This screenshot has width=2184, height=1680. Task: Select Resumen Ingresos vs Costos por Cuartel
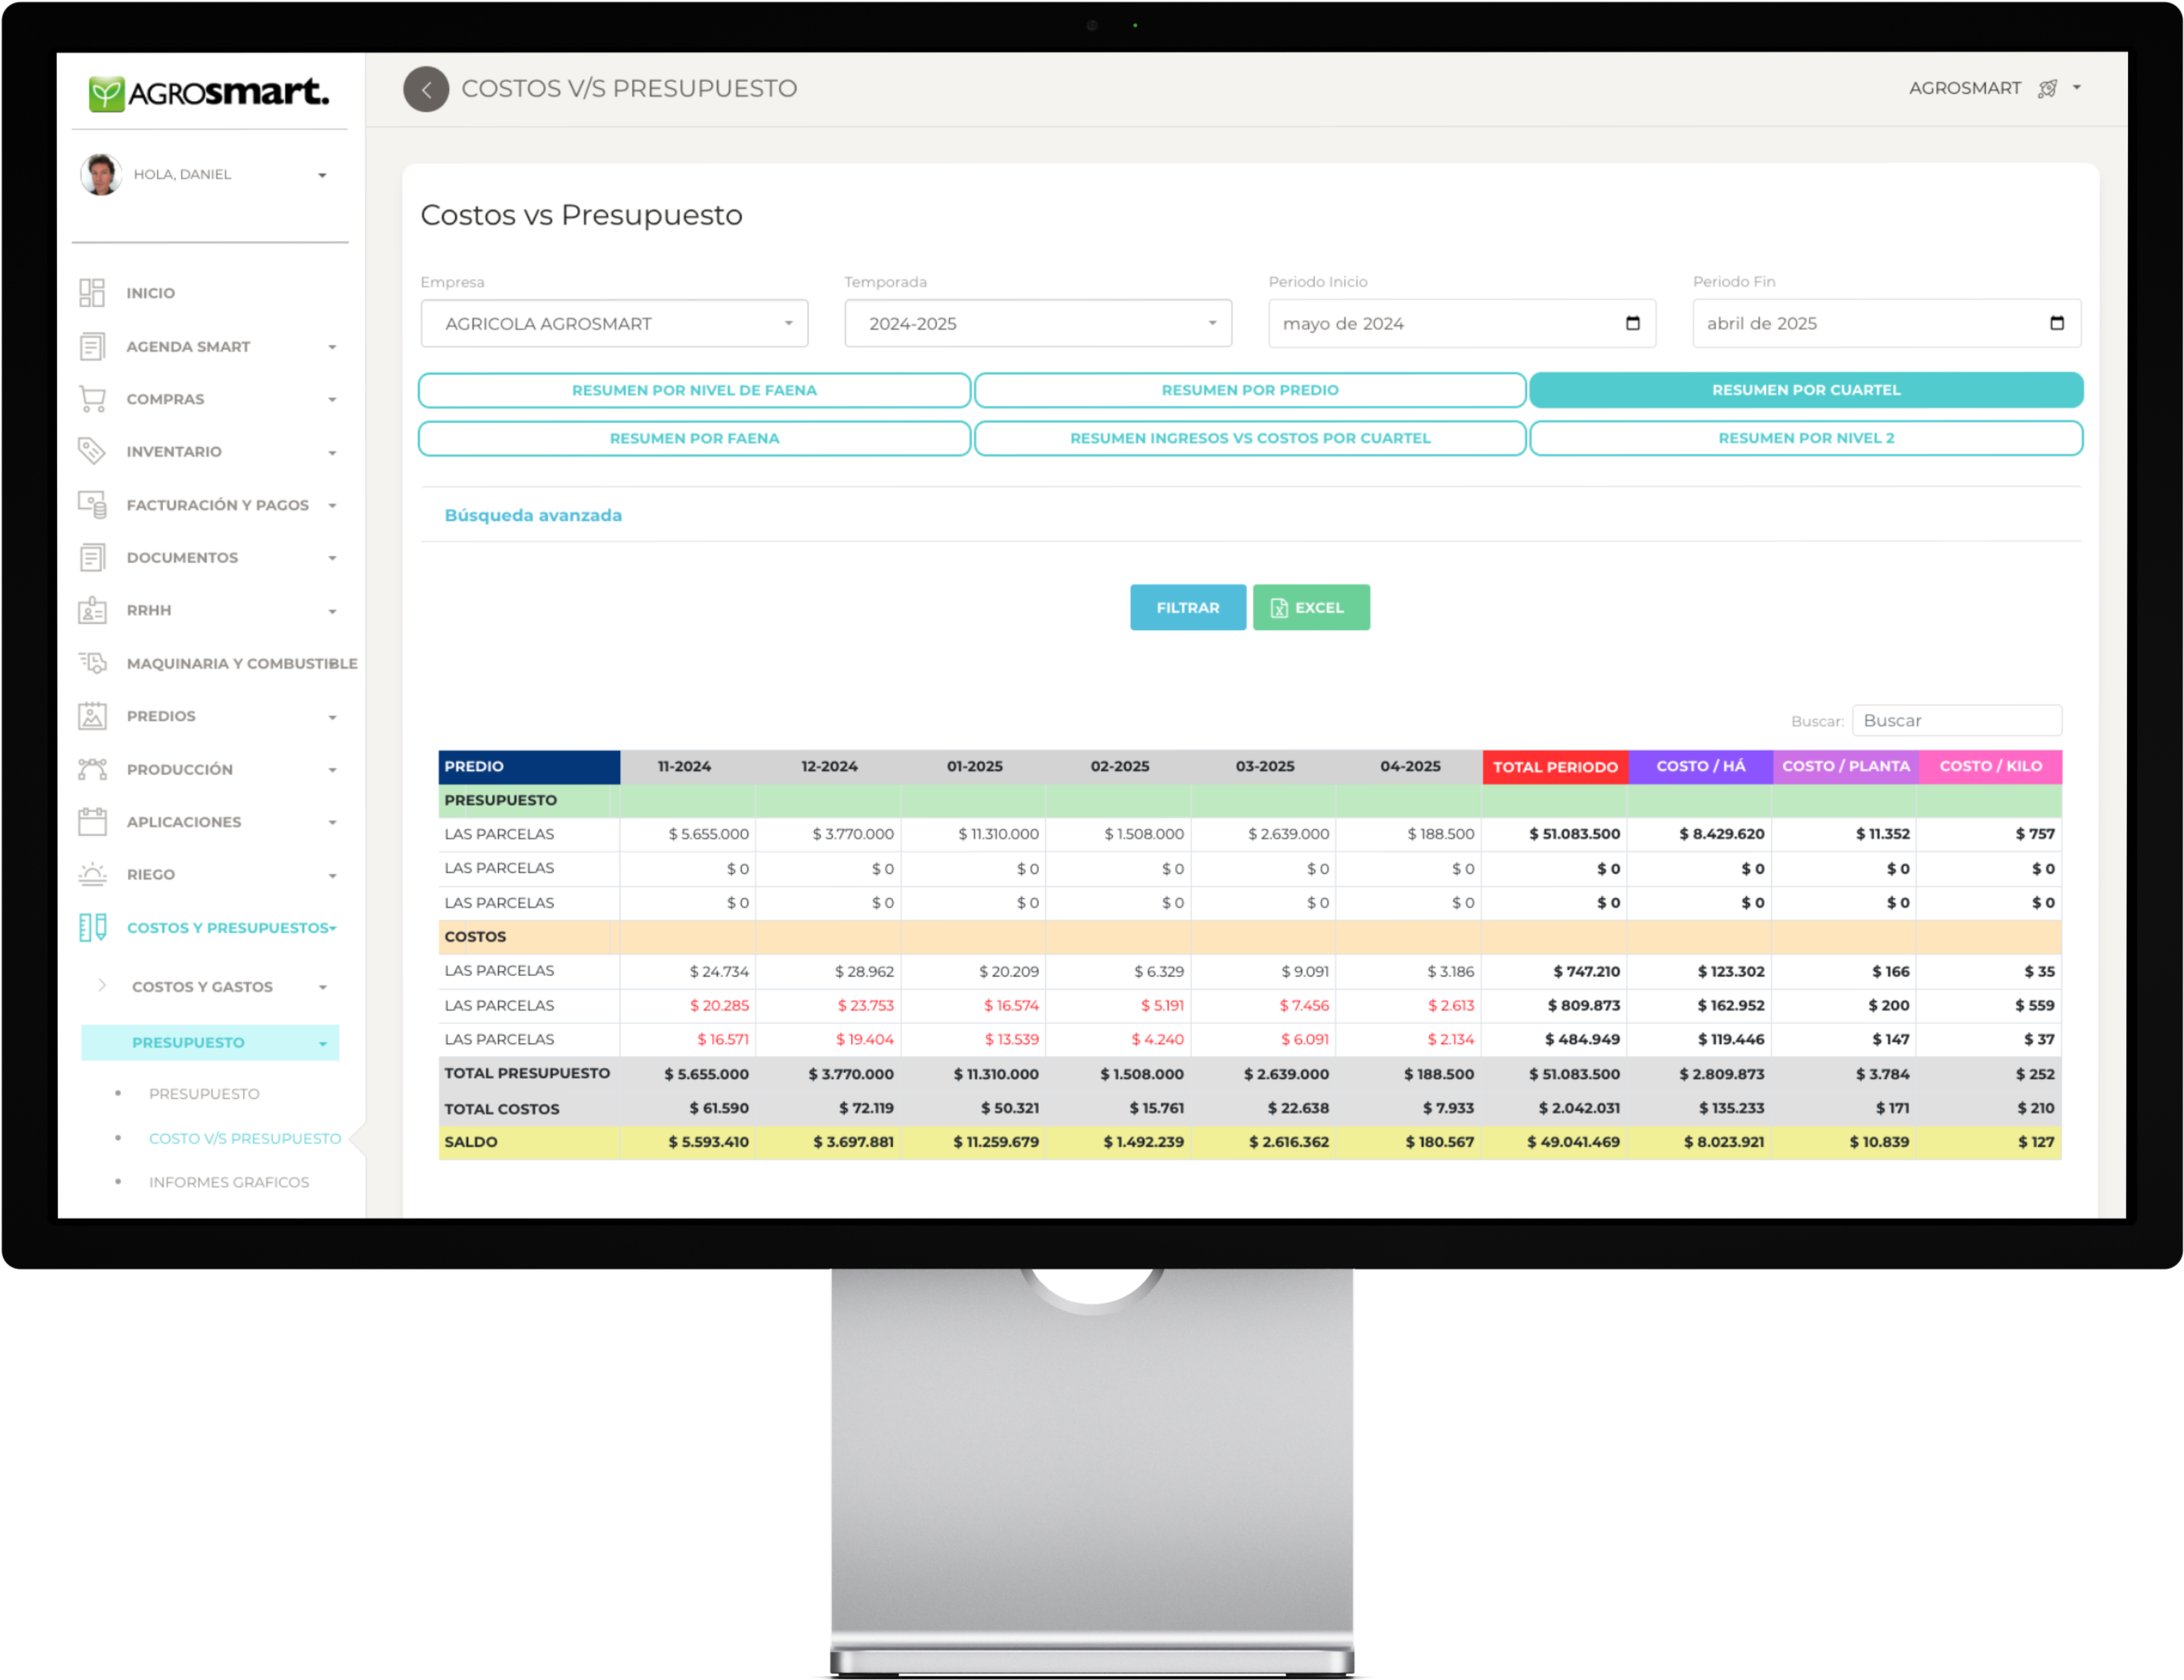(1249, 438)
